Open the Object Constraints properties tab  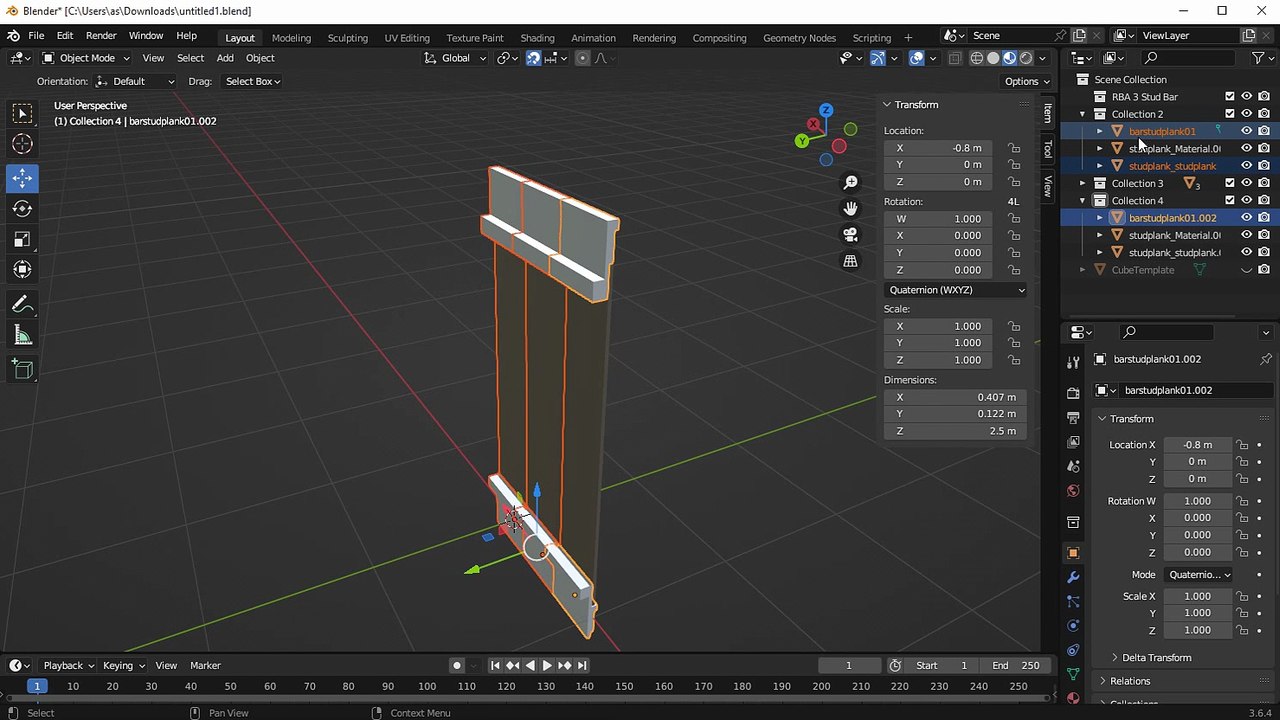(x=1073, y=650)
